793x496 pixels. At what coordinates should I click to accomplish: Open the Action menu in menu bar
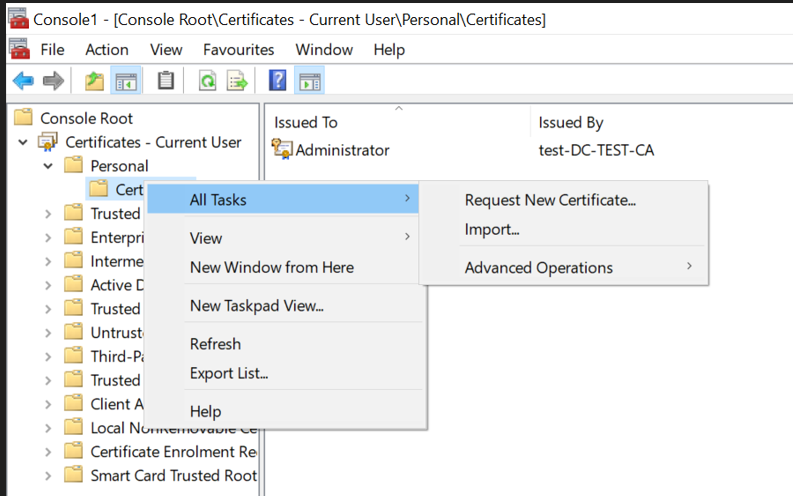[x=106, y=49]
